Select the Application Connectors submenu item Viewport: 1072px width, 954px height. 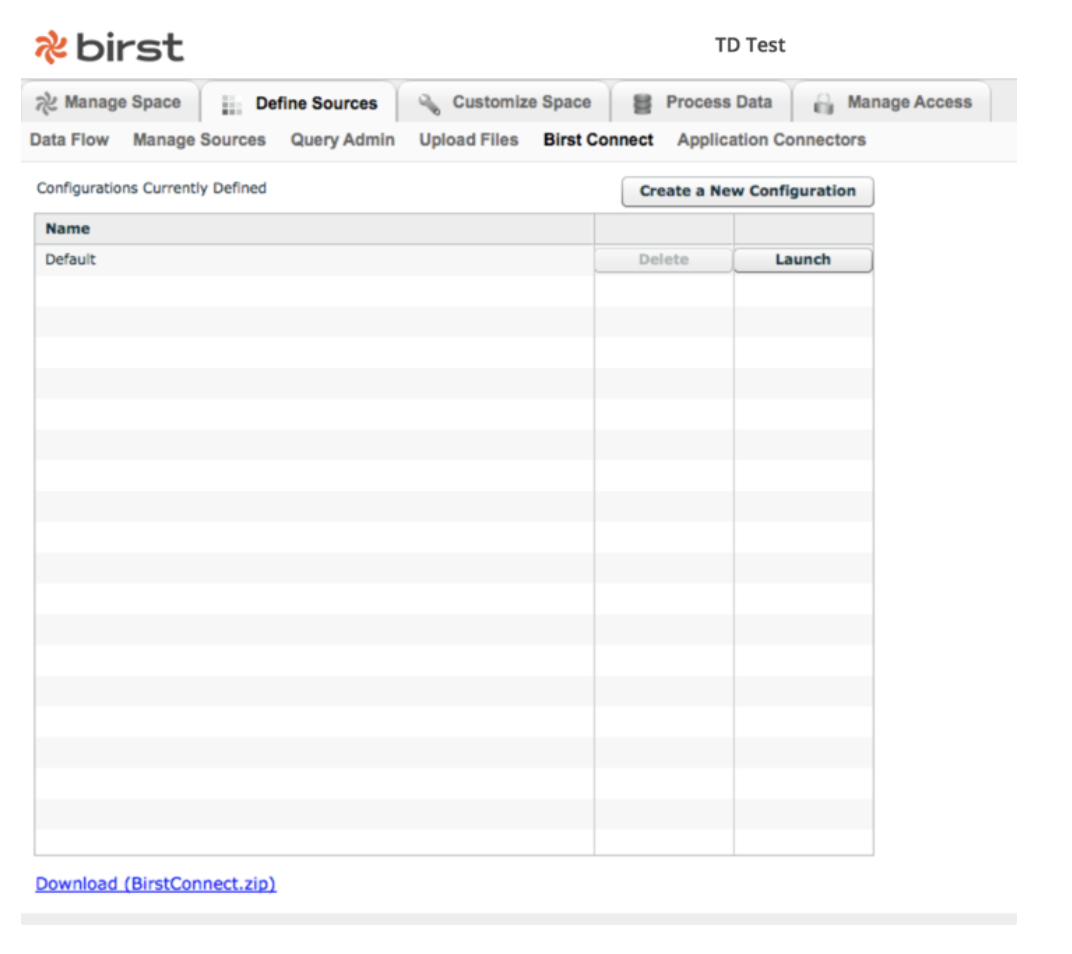click(x=771, y=140)
